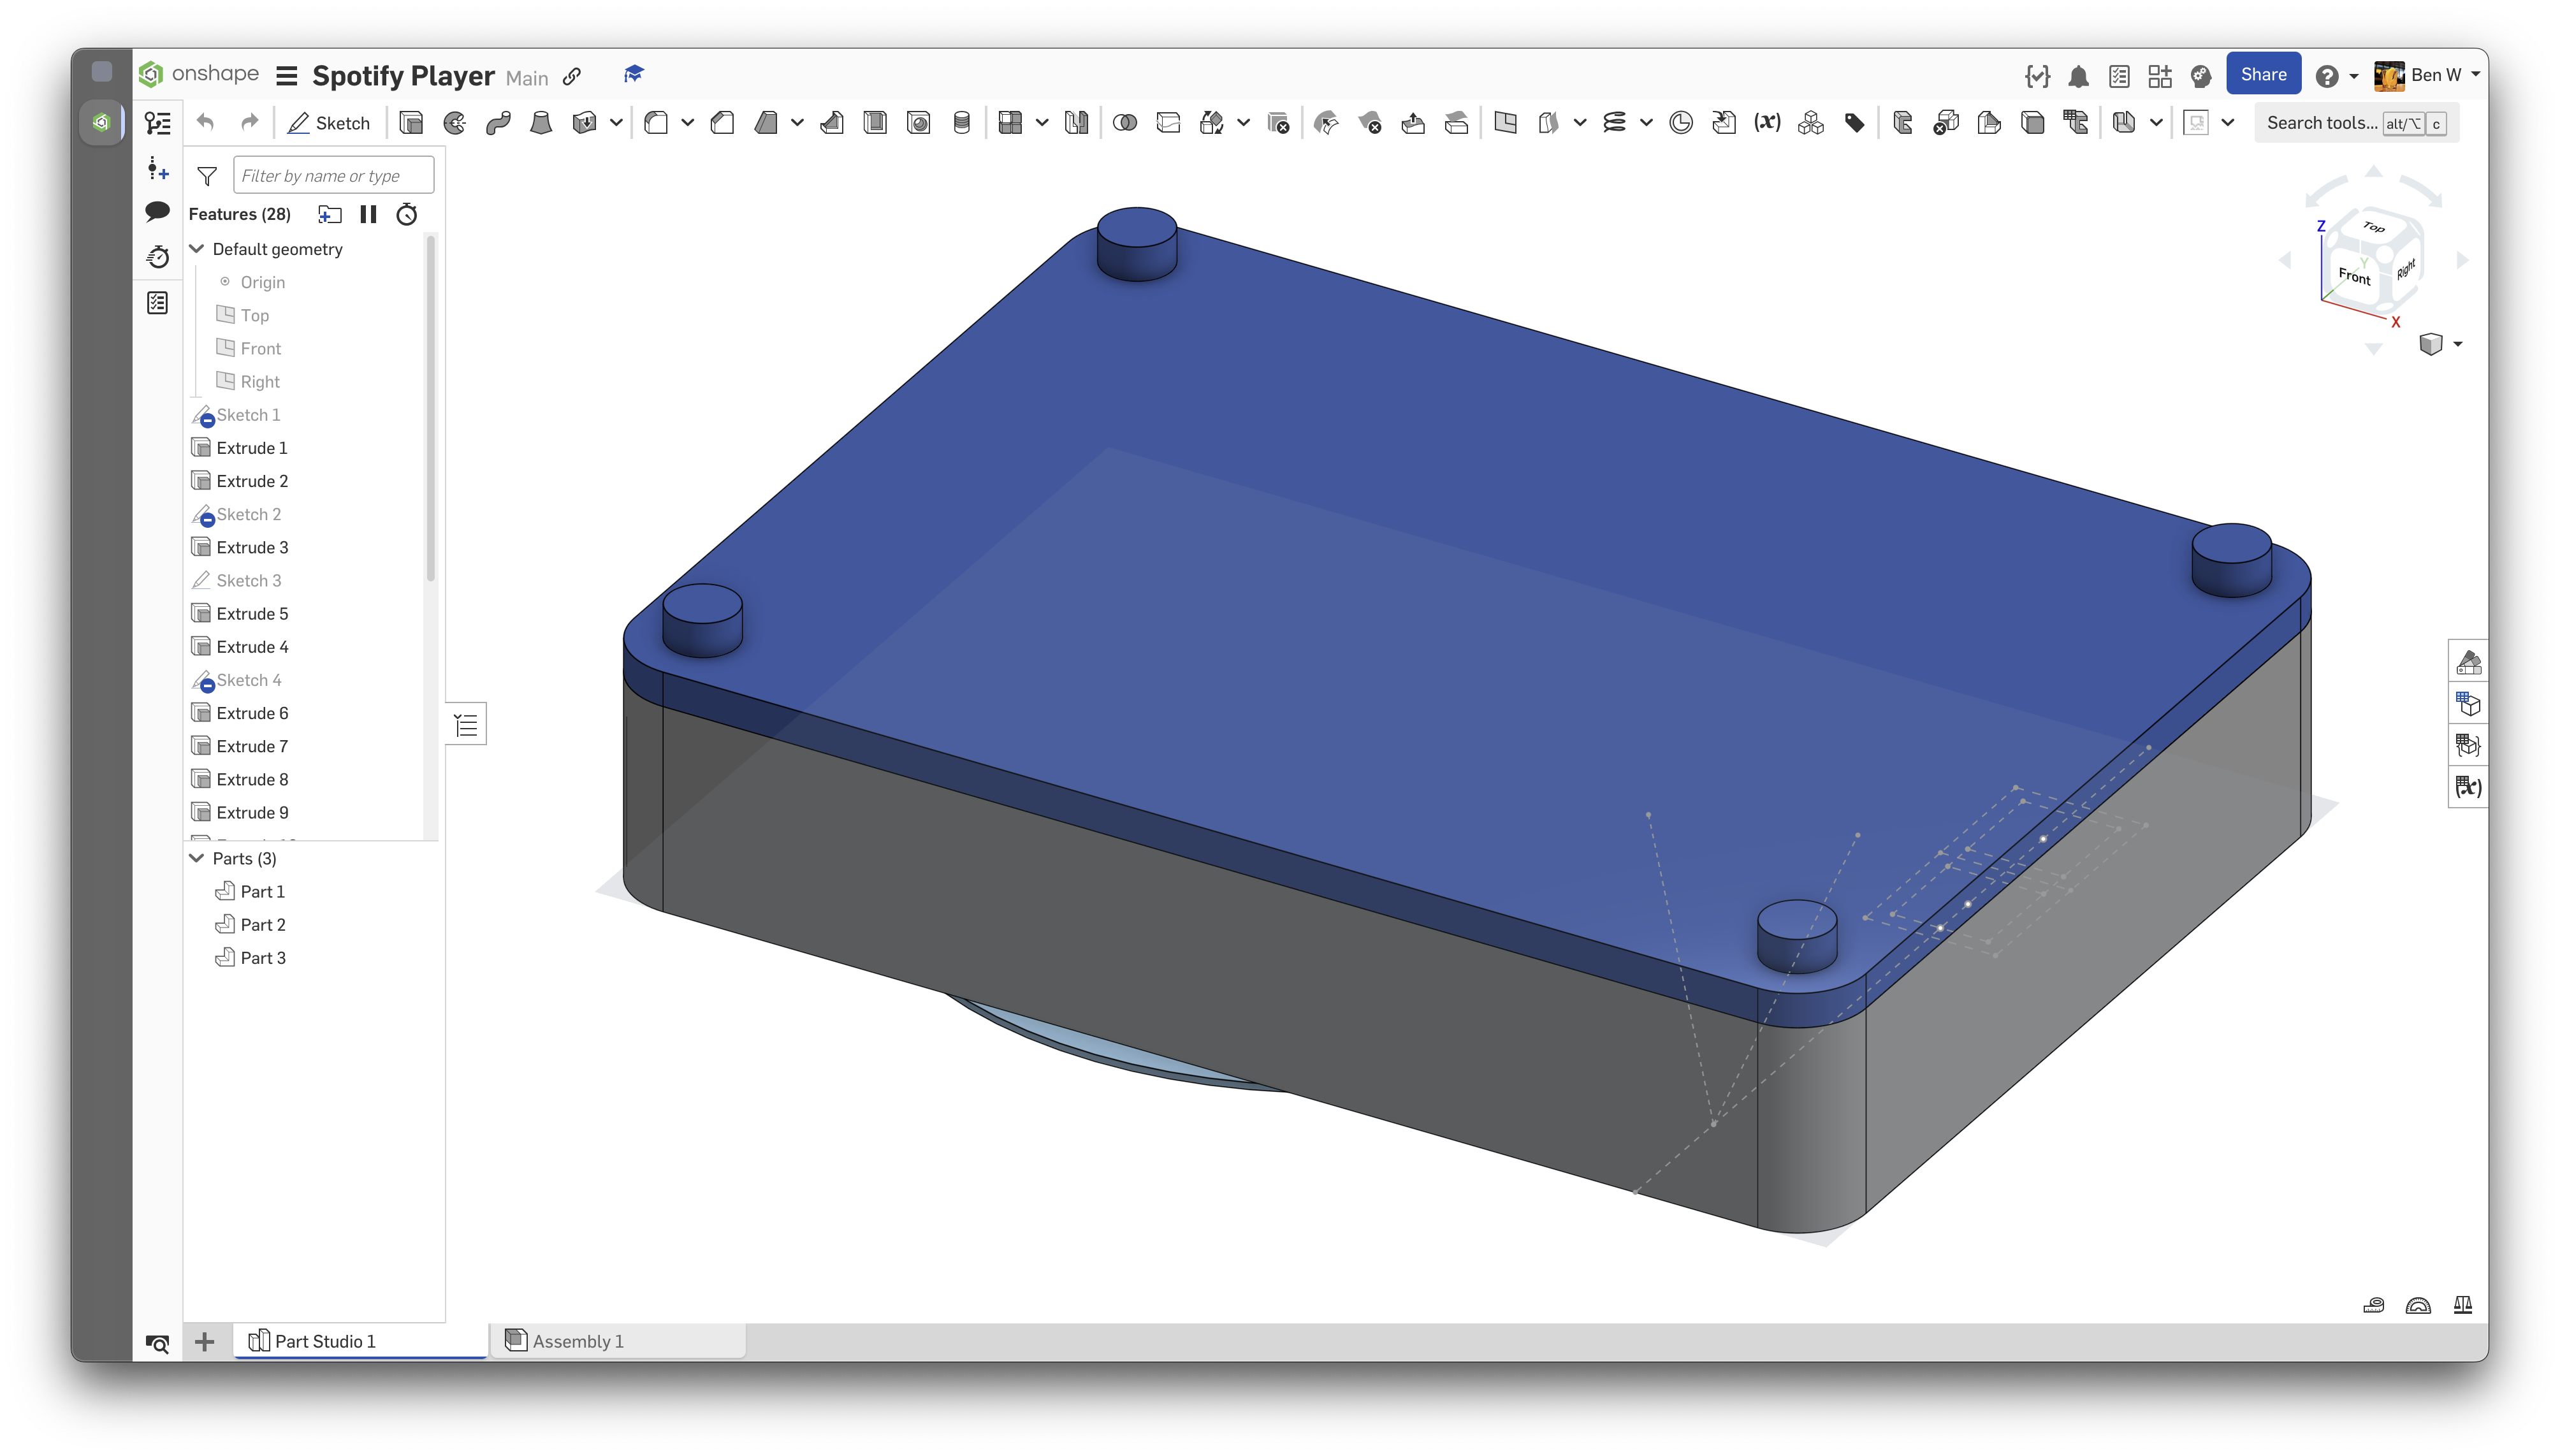Toggle feature list panel collapse button
The image size is (2560, 1456).
466,725
